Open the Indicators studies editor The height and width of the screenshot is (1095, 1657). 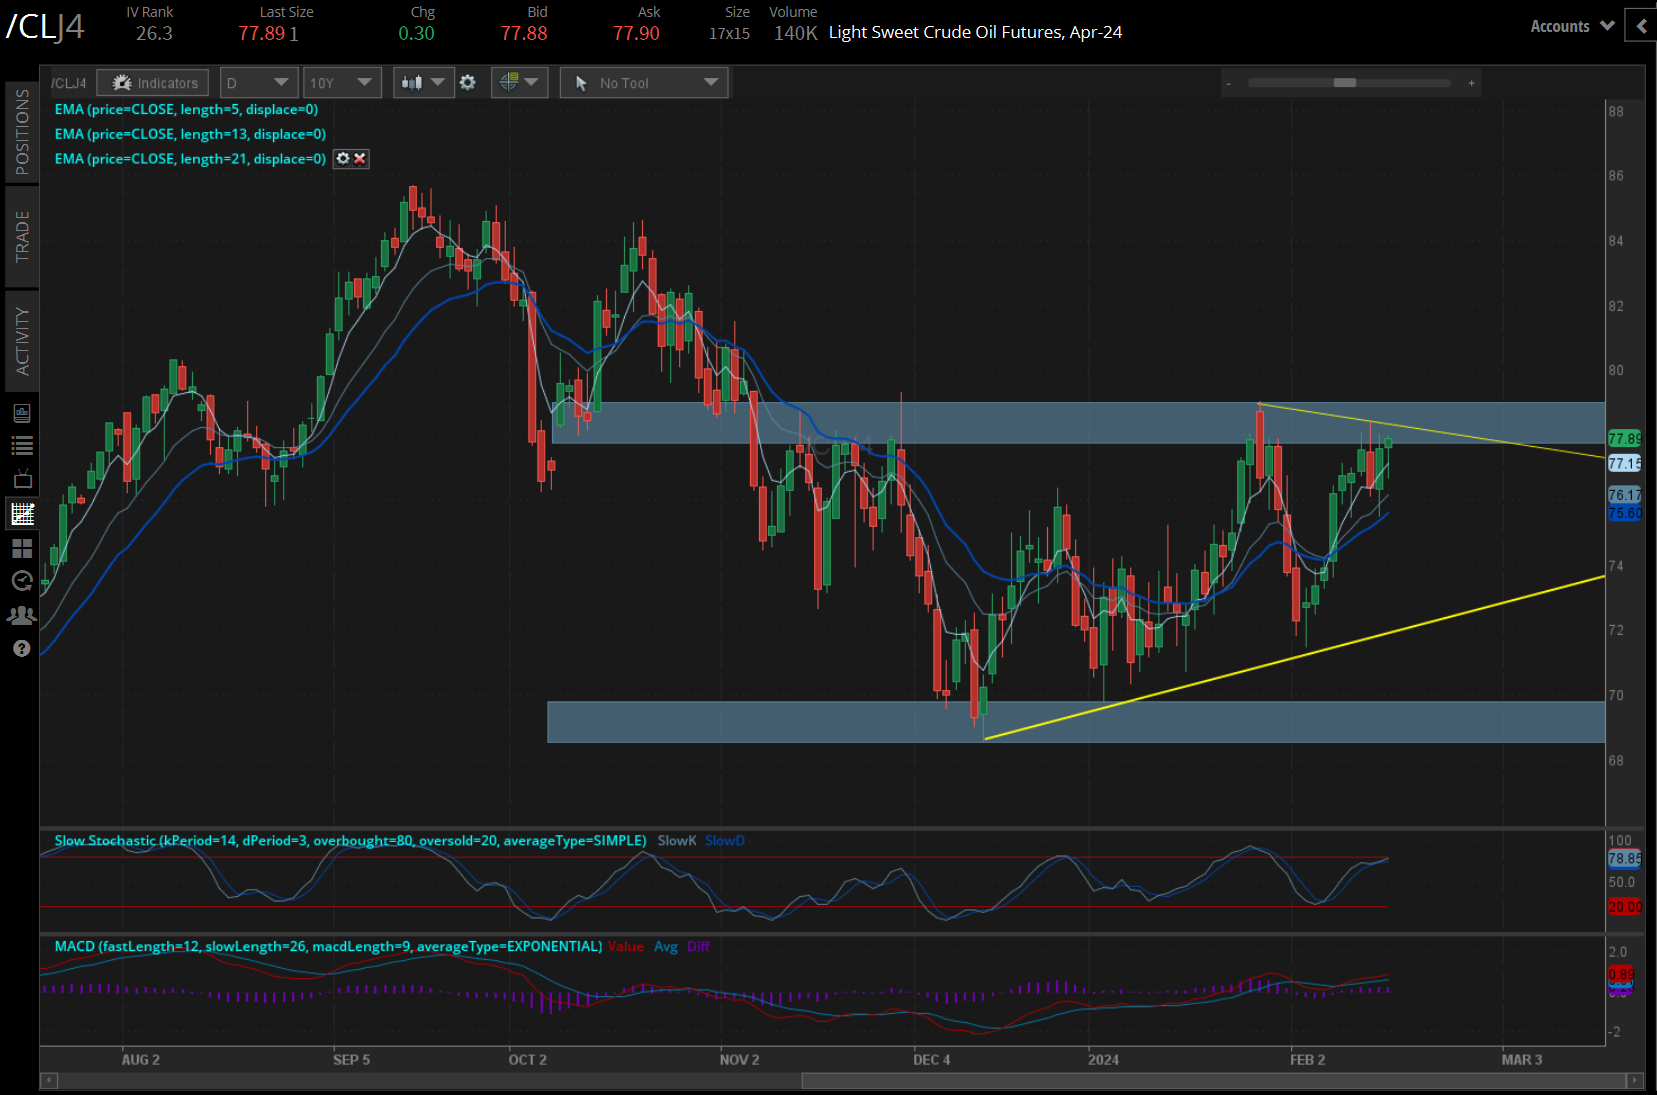pyautogui.click(x=152, y=82)
